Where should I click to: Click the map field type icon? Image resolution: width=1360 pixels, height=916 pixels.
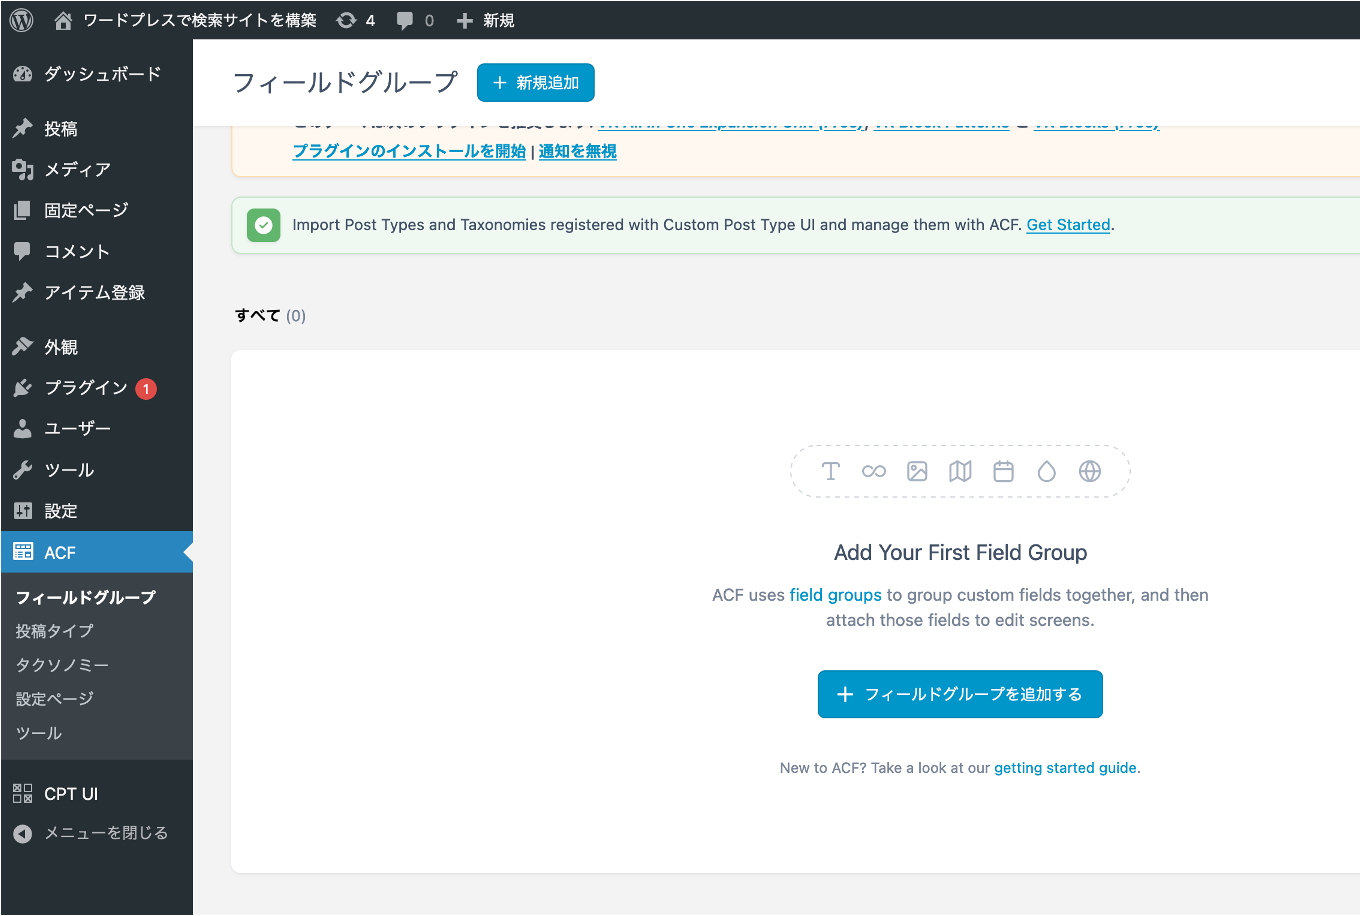960,471
